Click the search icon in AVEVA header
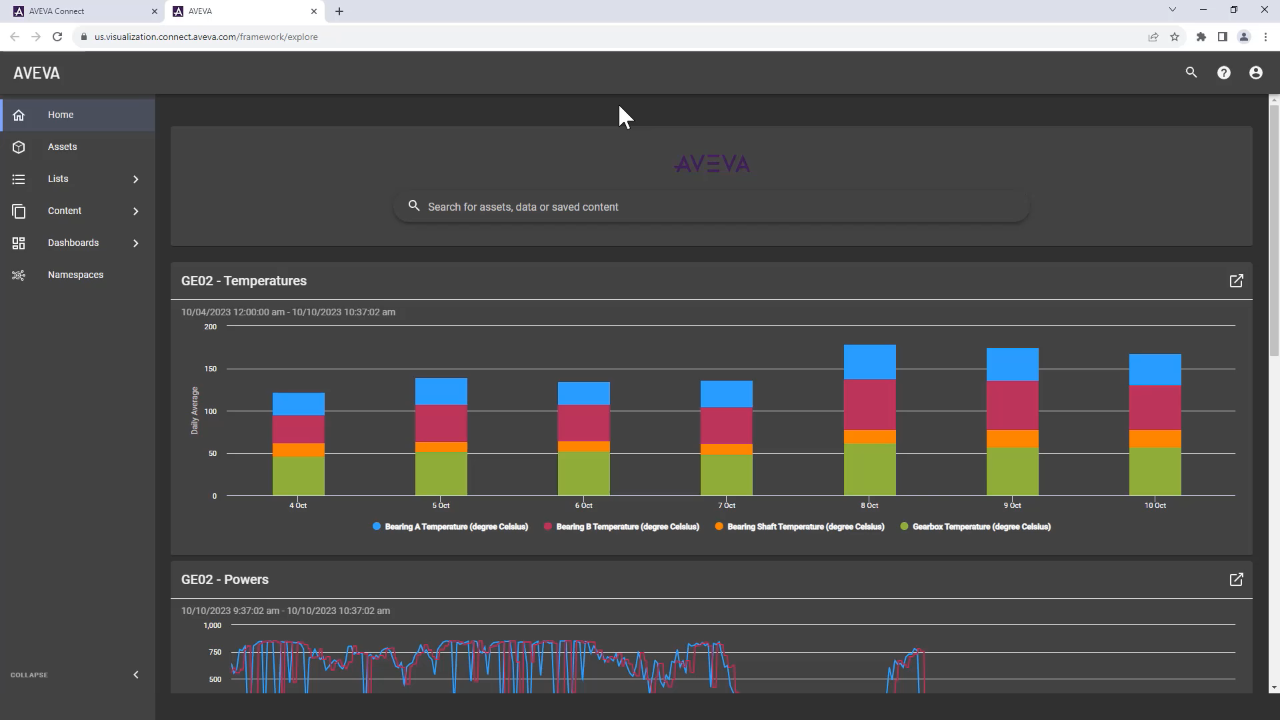Screen dimensions: 1280x720 (x=1191, y=73)
